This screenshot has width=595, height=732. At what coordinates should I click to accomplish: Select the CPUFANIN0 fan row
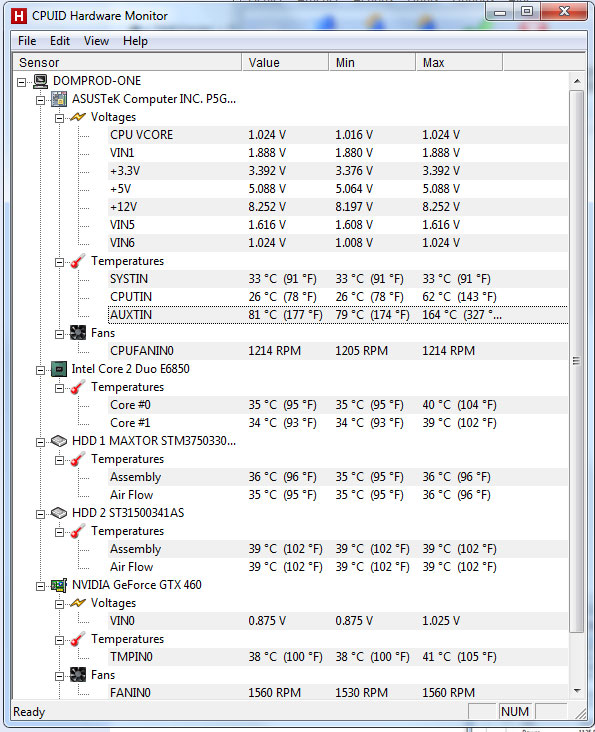click(337, 351)
